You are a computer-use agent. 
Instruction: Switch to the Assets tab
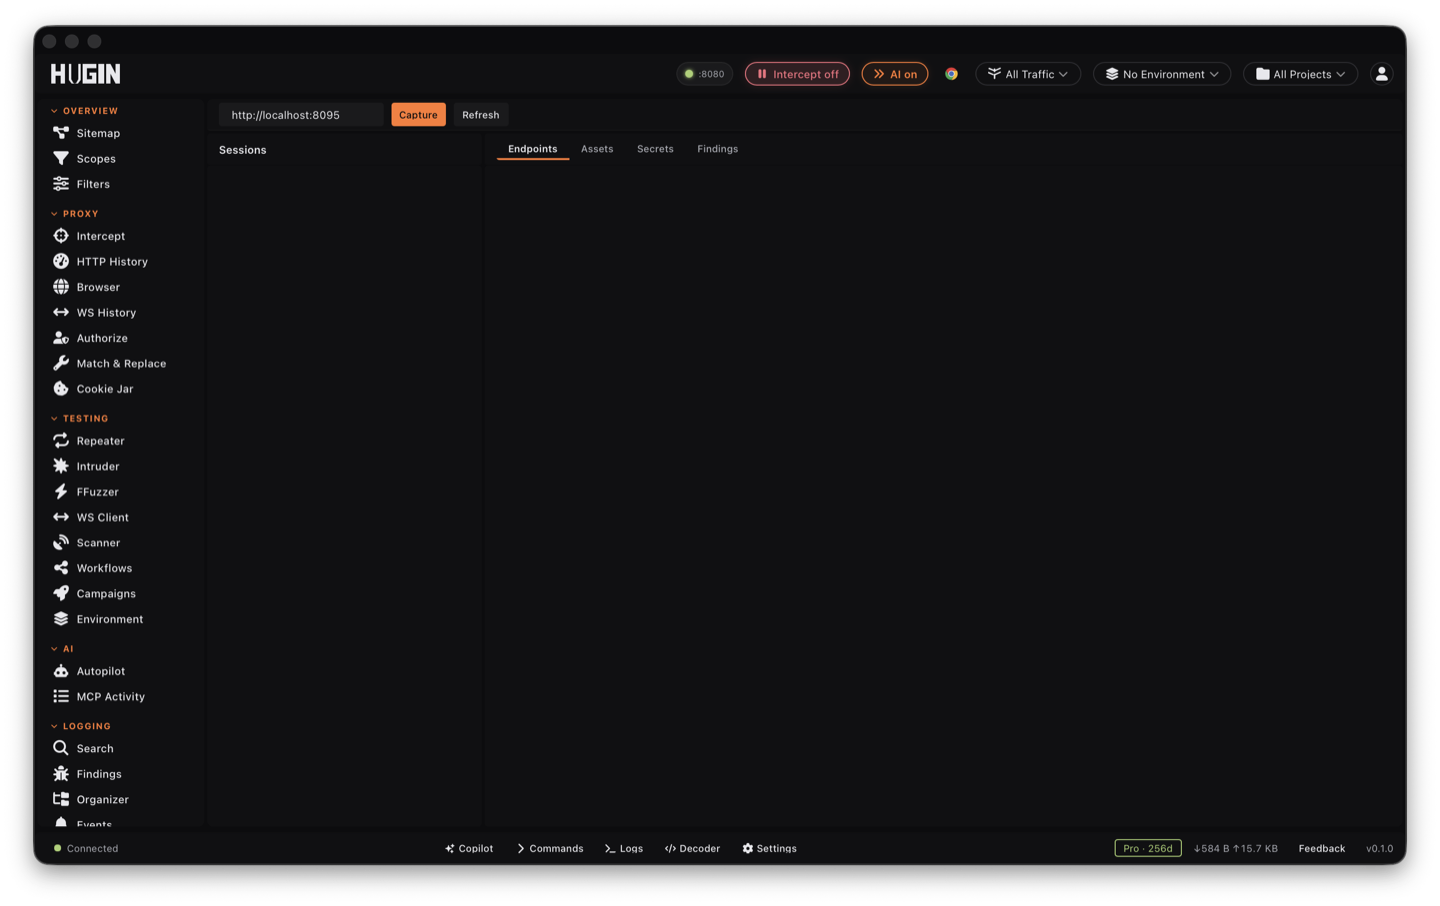597,149
